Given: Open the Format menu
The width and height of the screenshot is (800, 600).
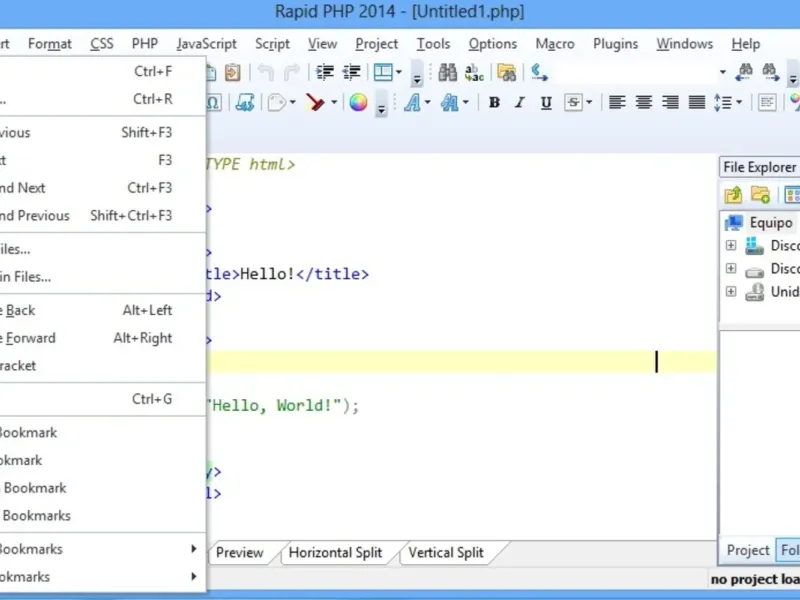Looking at the screenshot, I should [x=50, y=44].
